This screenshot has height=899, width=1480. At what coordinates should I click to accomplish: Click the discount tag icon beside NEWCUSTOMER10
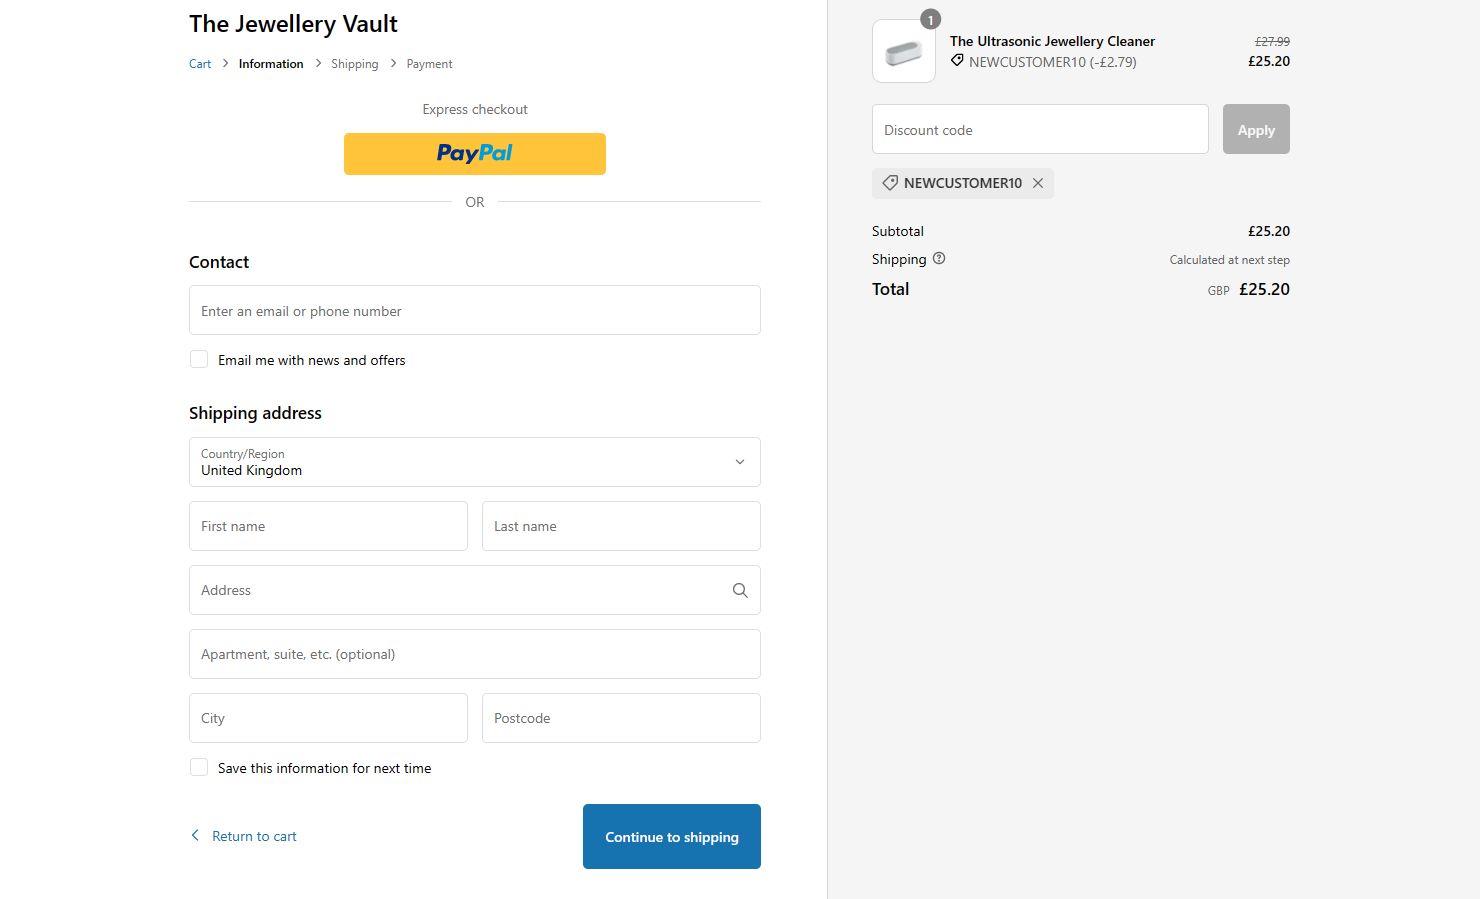pos(890,183)
